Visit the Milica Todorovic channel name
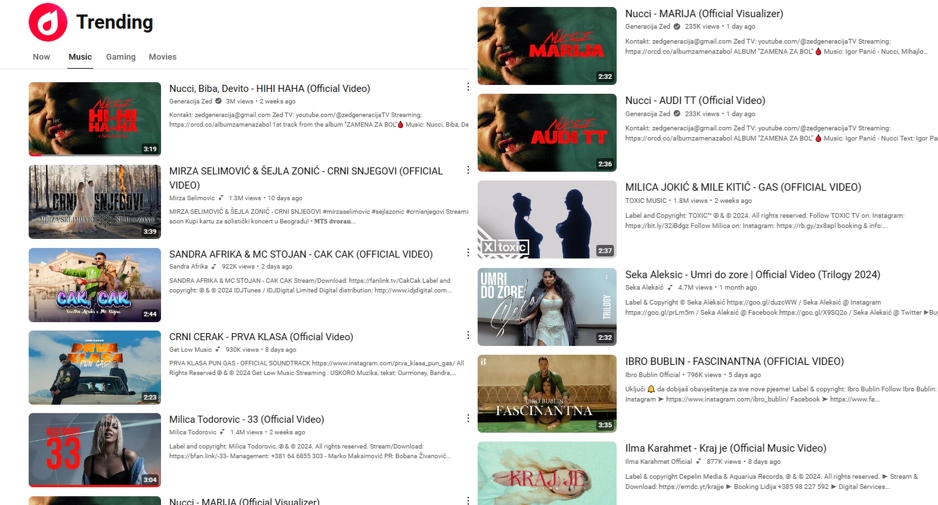 point(193,432)
